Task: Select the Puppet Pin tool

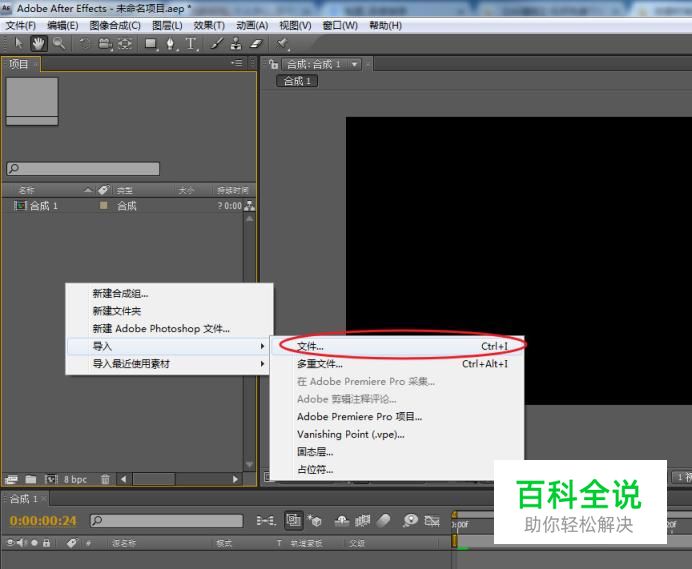Action: [x=282, y=43]
